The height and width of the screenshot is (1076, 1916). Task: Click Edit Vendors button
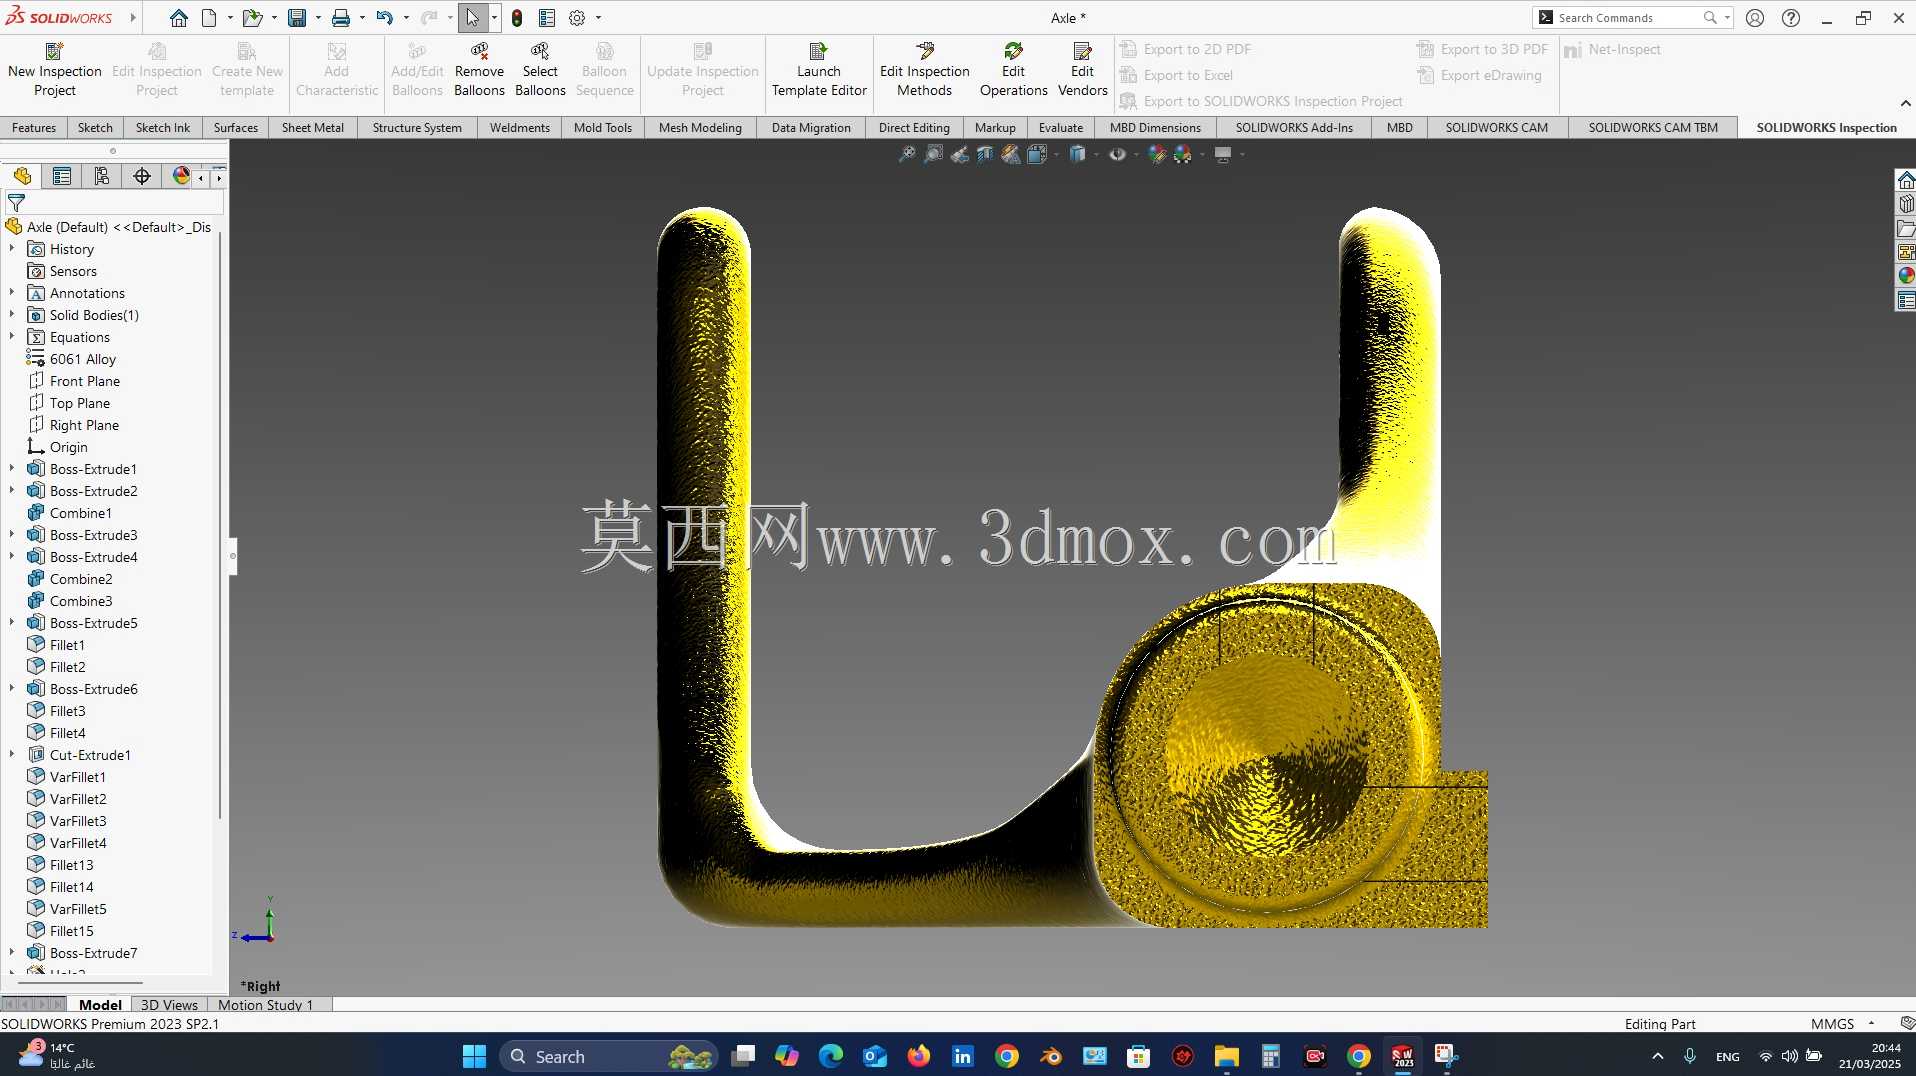[1082, 70]
